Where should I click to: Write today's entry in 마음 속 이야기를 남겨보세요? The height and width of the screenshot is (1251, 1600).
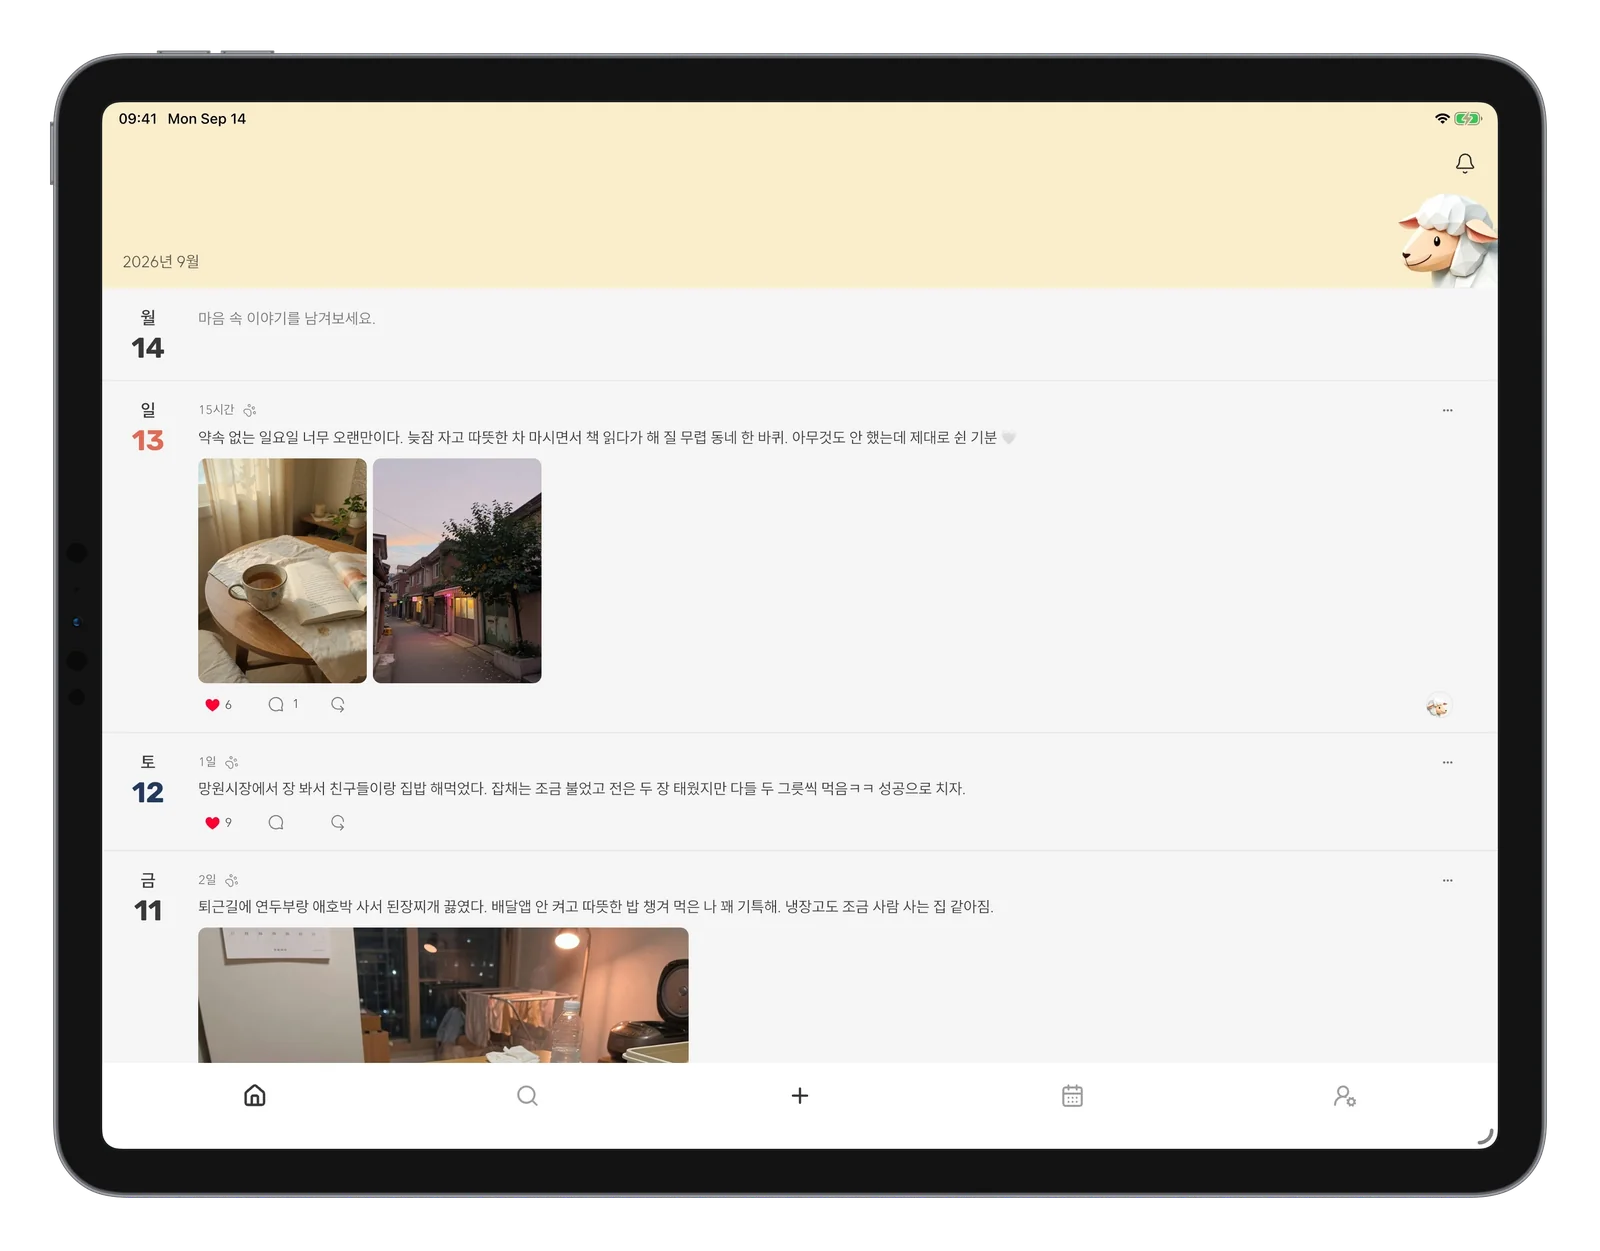coord(287,319)
